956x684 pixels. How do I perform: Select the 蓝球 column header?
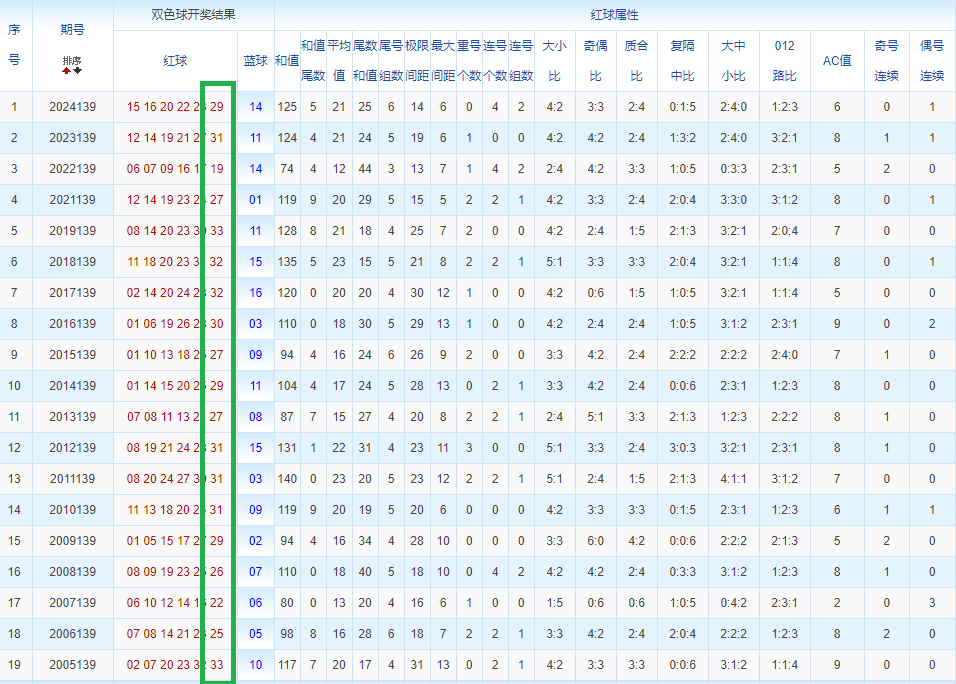(x=255, y=61)
